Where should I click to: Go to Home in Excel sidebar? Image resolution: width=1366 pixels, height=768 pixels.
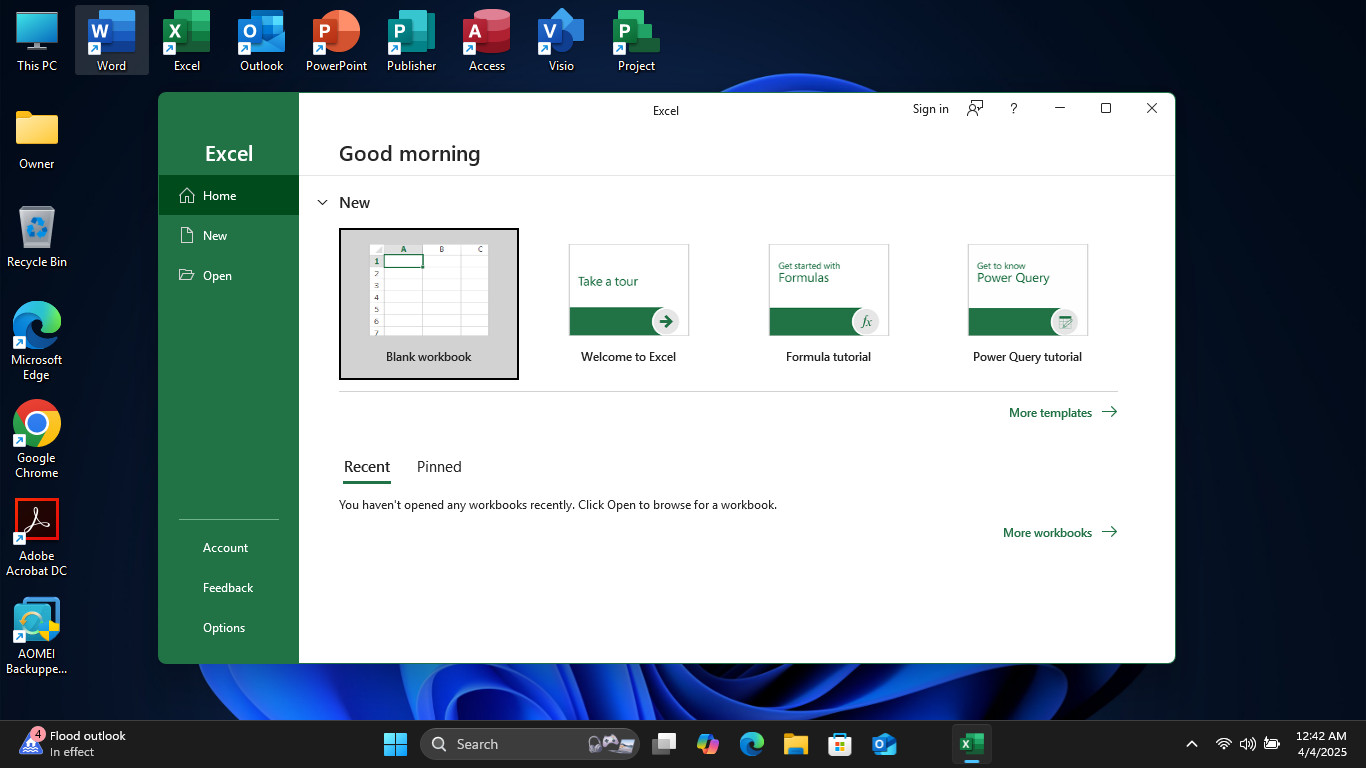(229, 196)
